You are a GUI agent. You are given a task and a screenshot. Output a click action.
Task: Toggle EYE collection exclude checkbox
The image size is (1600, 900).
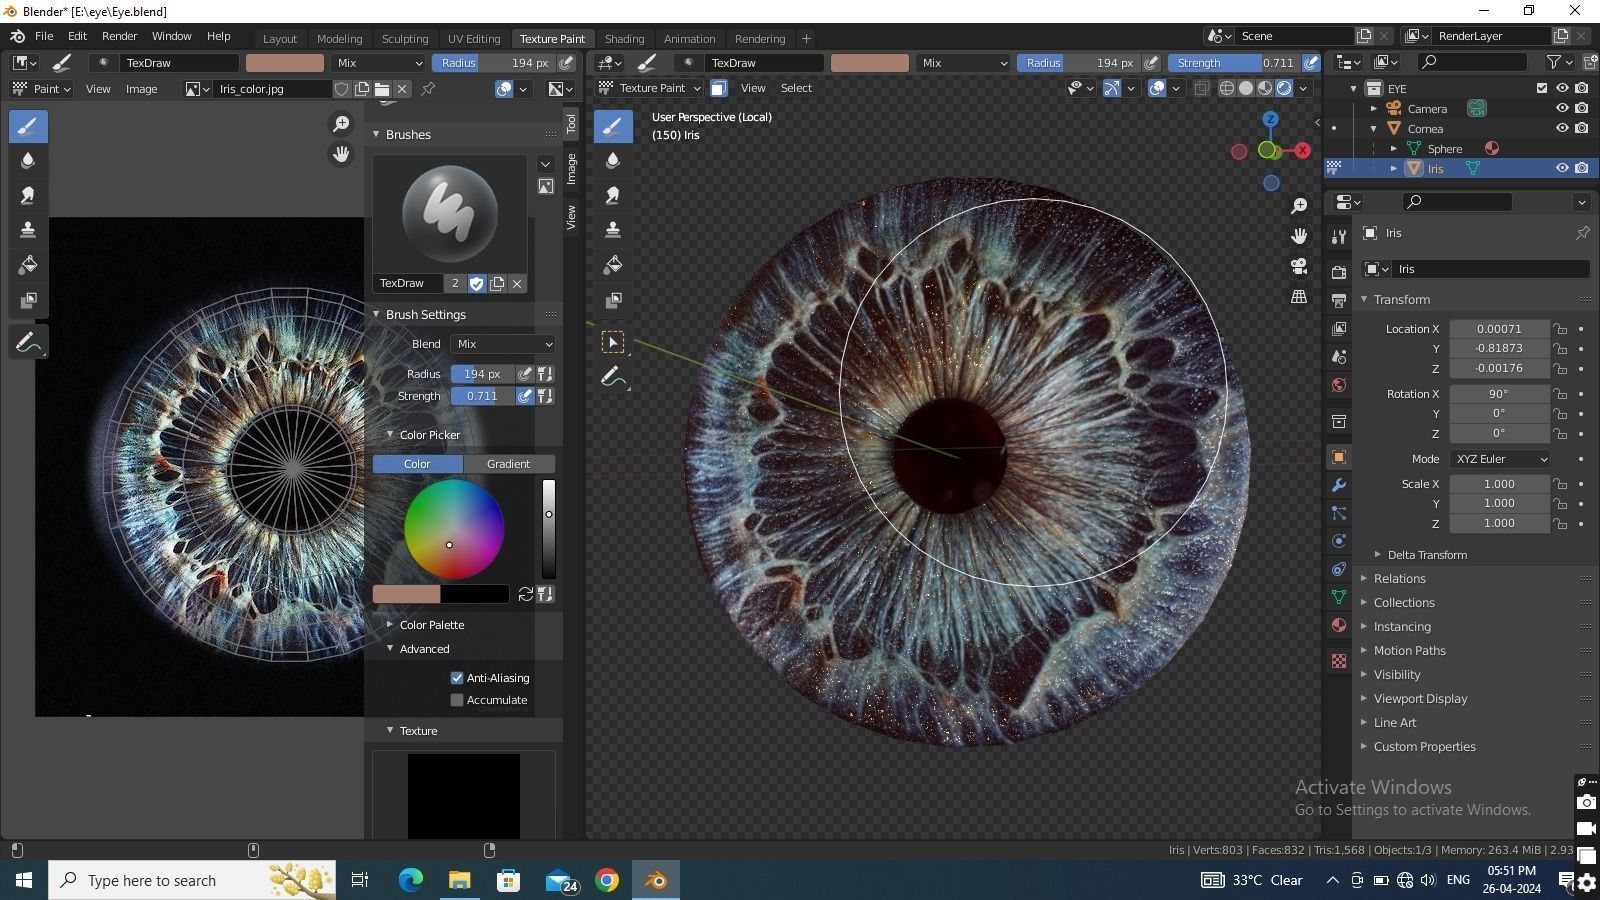[1542, 88]
